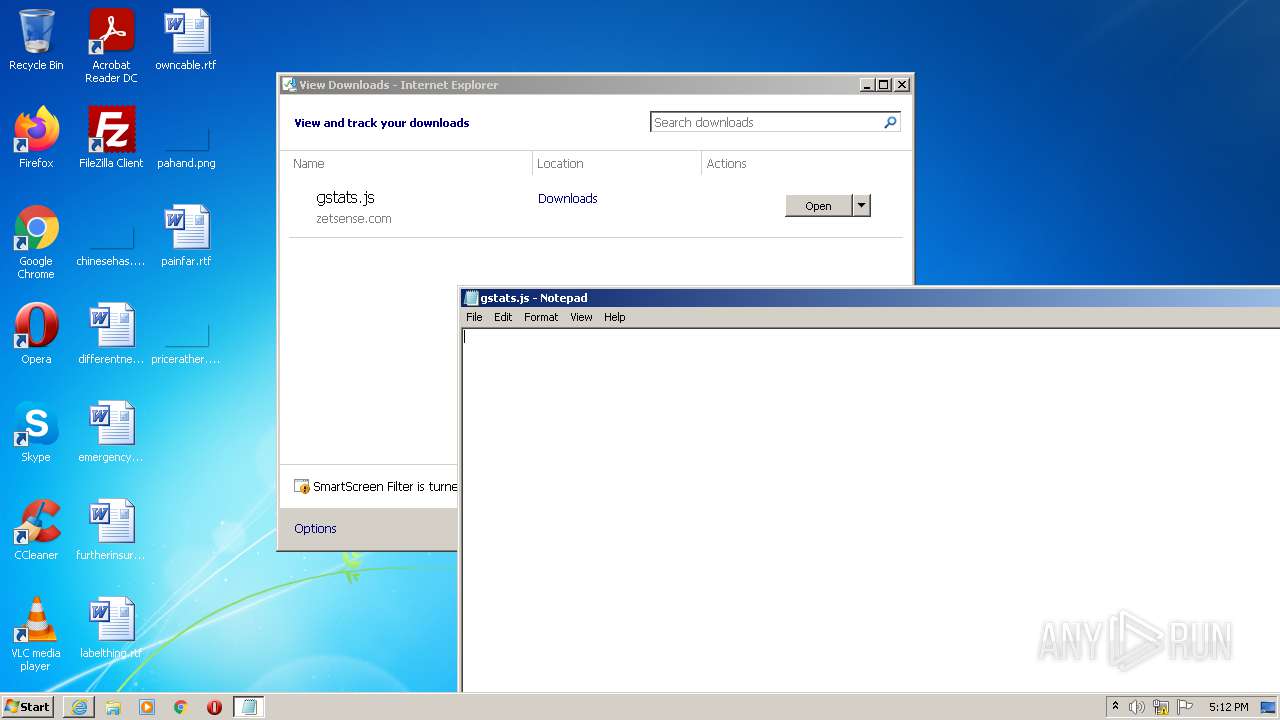Image resolution: width=1280 pixels, height=720 pixels.
Task: Open owncable.rtf document icon
Action: [x=186, y=40]
